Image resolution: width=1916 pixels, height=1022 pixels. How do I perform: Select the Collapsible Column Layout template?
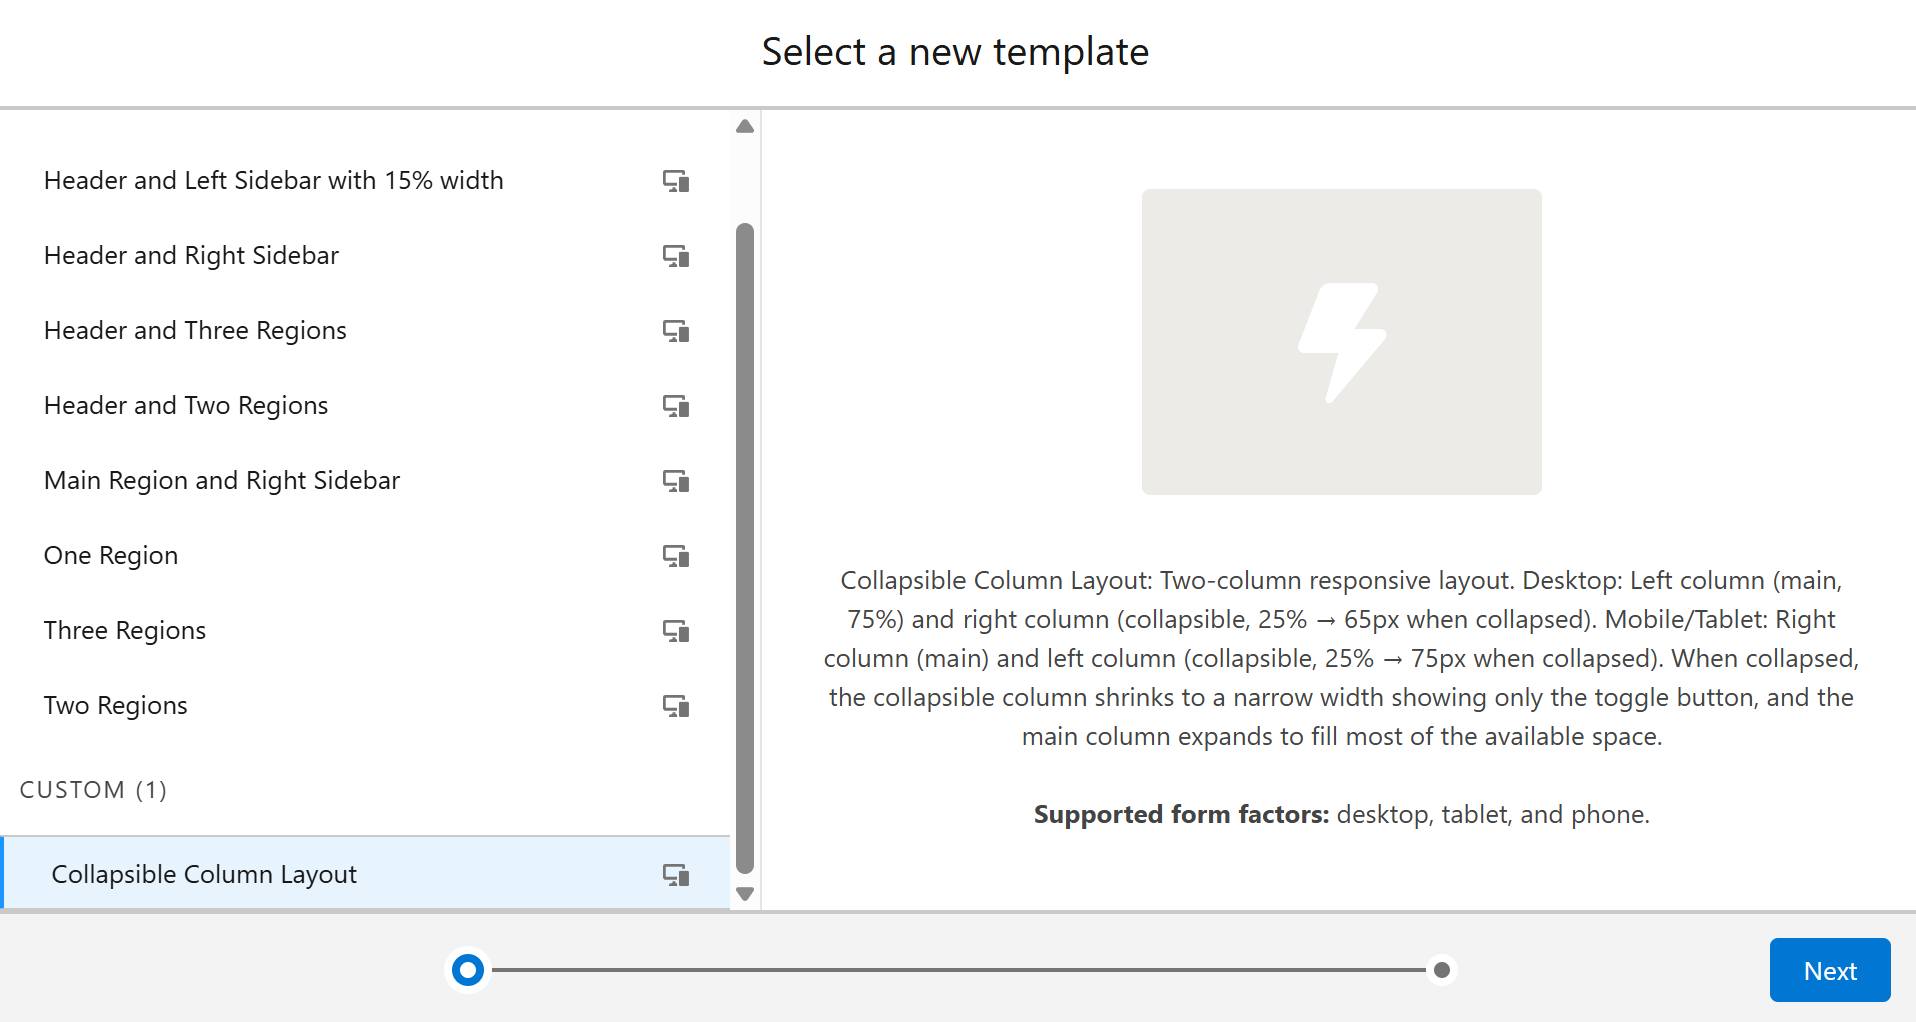(365, 874)
